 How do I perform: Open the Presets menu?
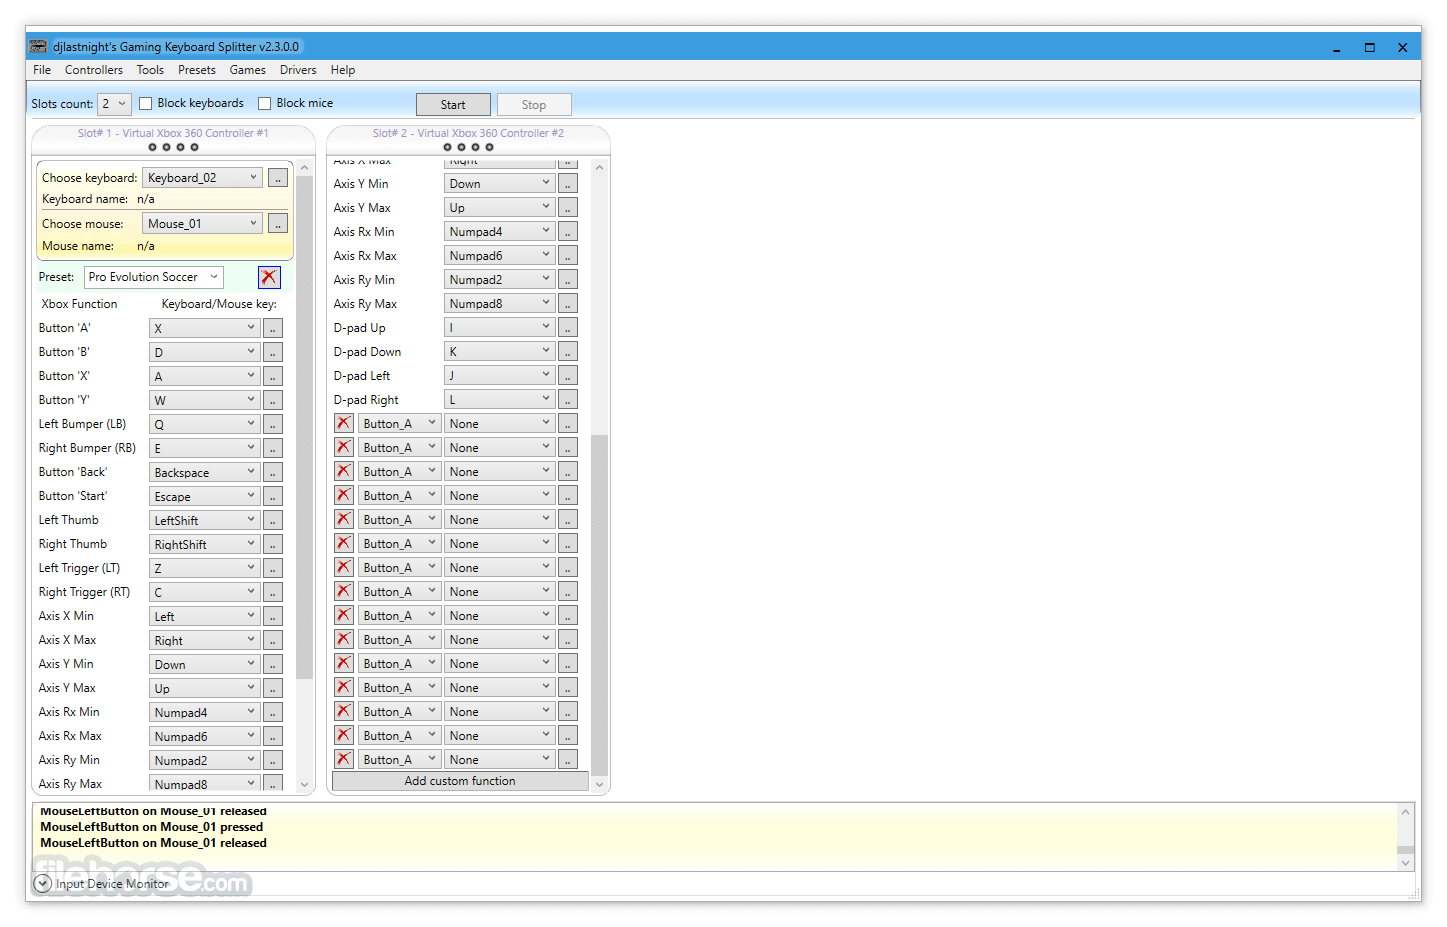pos(197,70)
